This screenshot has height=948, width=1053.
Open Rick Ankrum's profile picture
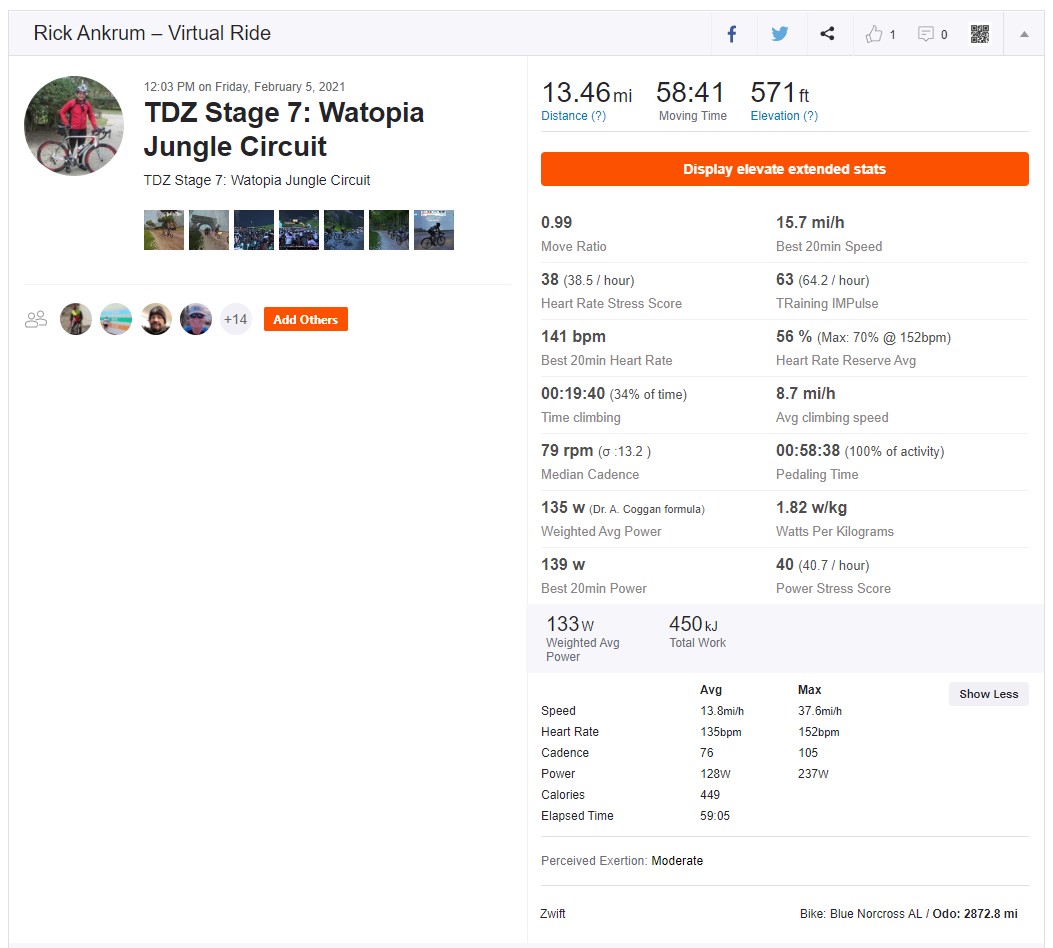(x=74, y=126)
